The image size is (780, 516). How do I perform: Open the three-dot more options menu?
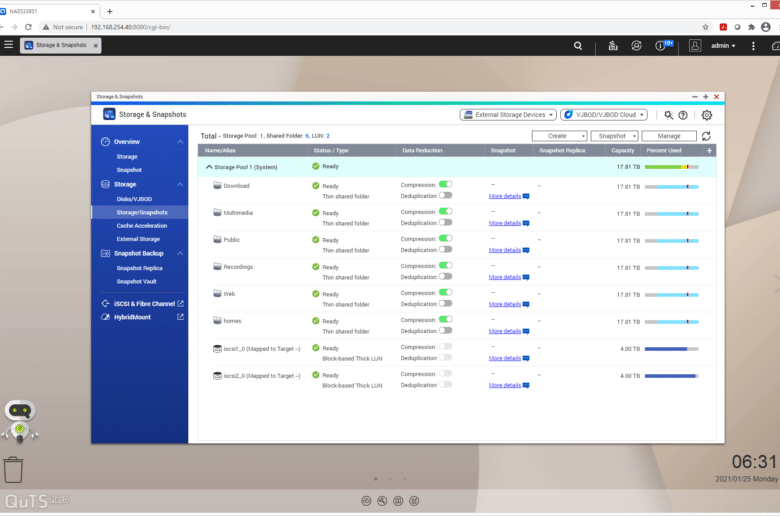coord(753,46)
